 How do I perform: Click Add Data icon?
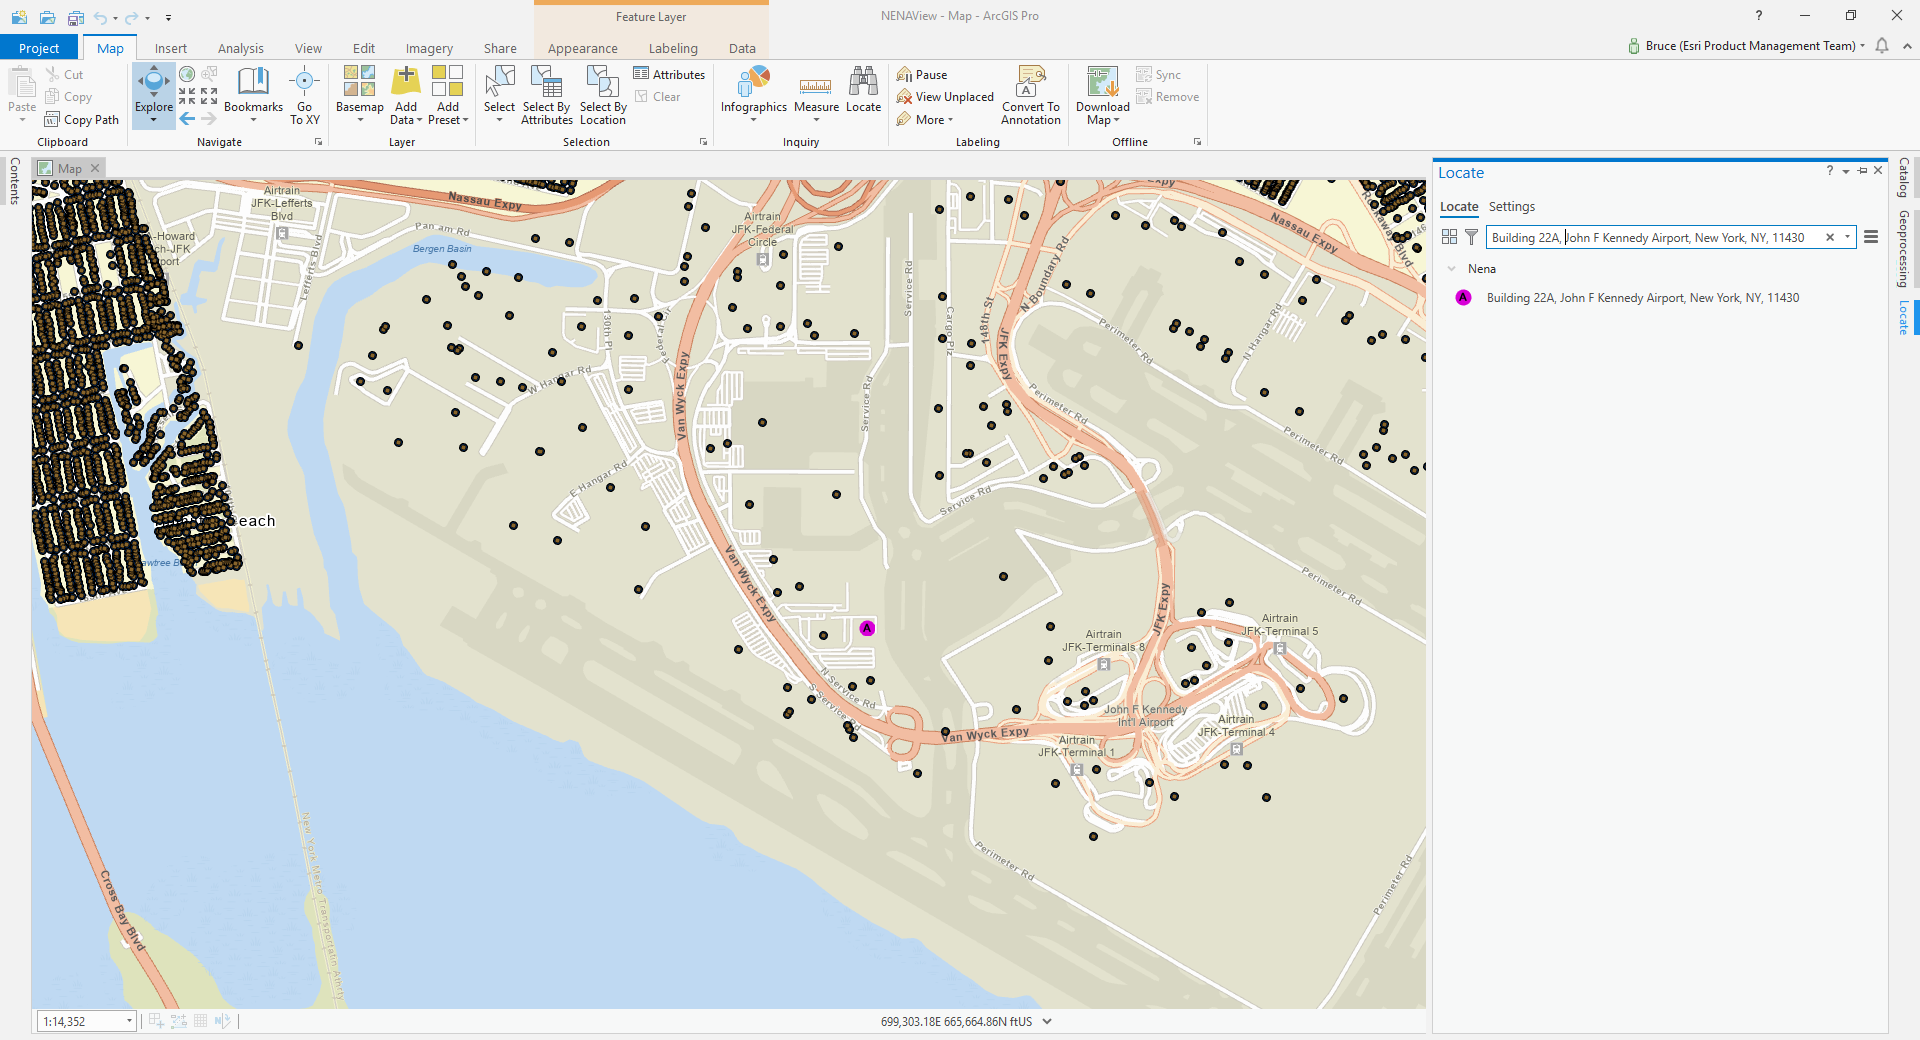(x=406, y=81)
